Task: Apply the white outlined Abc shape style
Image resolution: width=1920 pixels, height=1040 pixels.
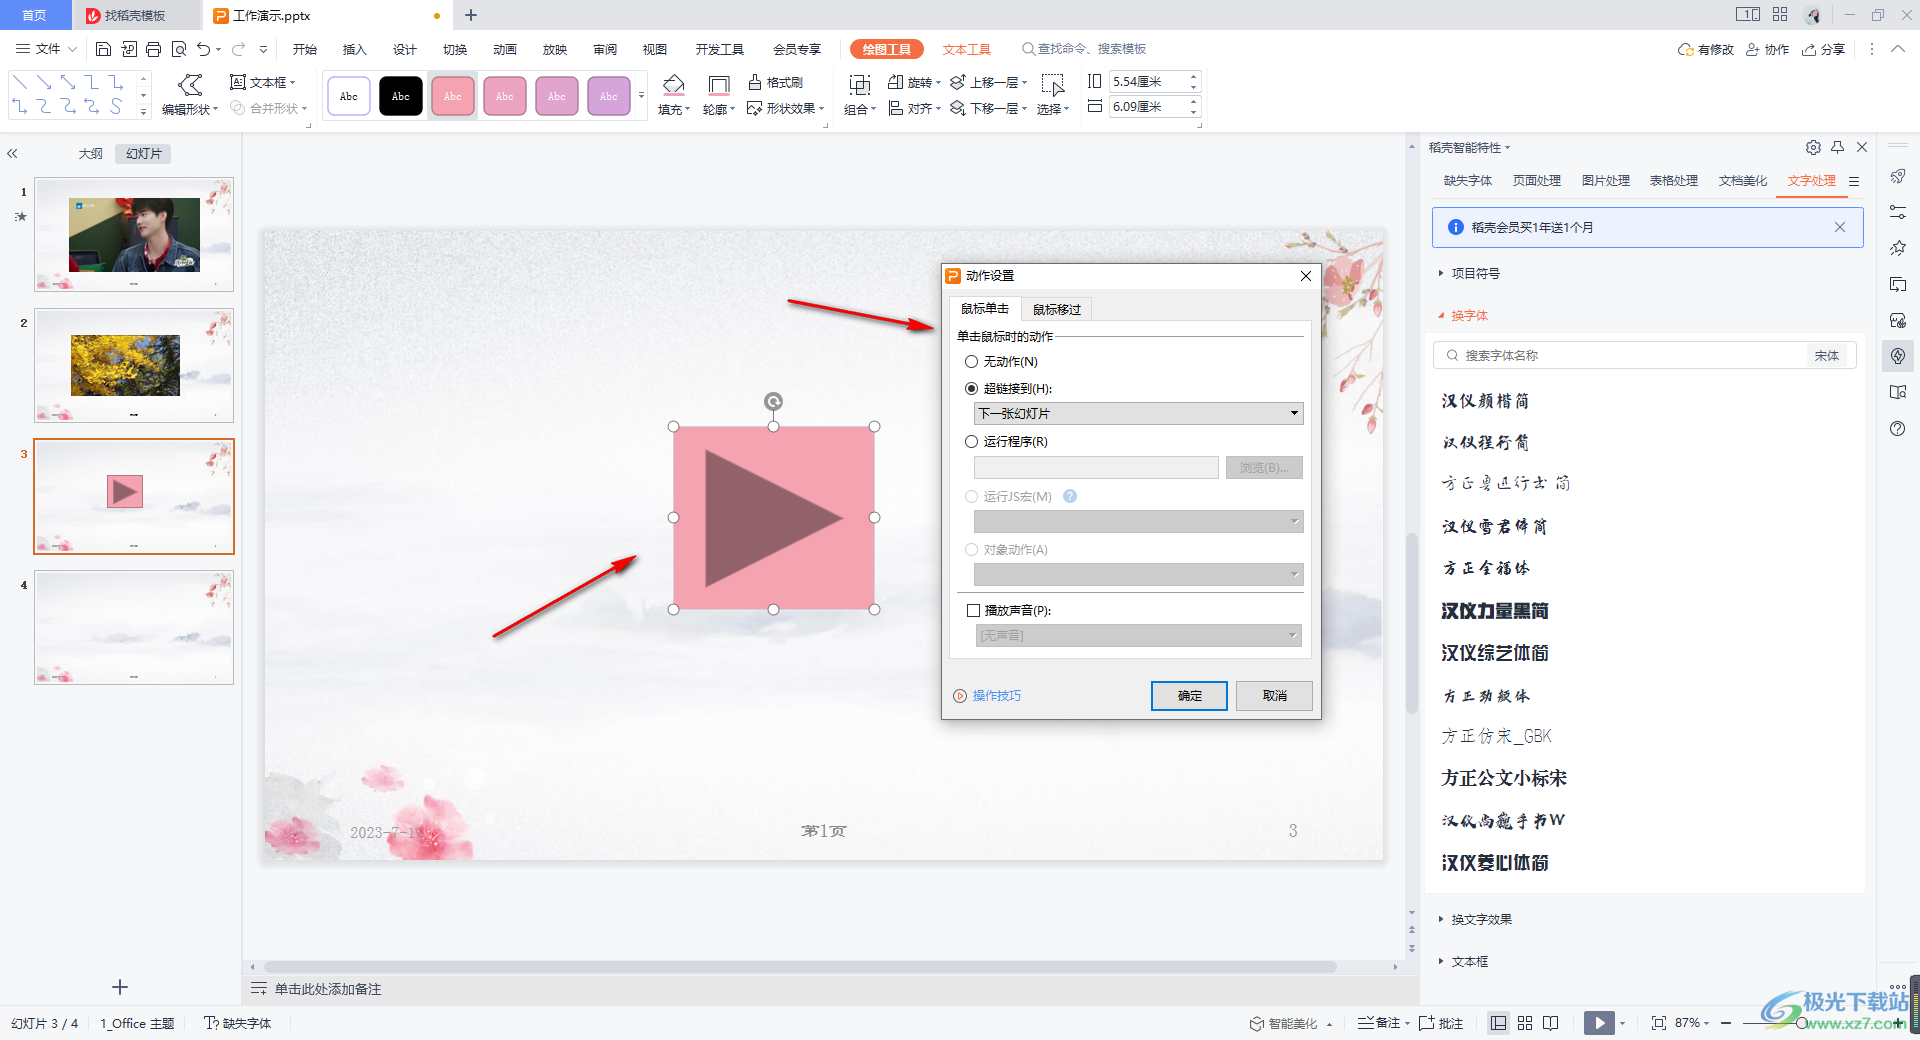Action: (349, 96)
